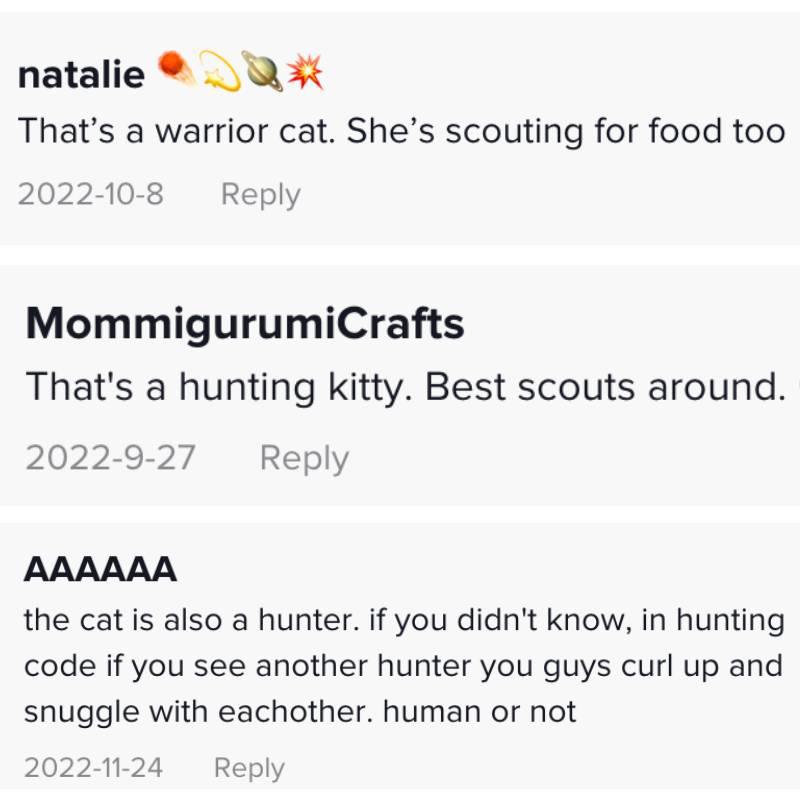Click the line starting "code if you see another hunter"
Viewport: 800px width, 800px height.
pos(404,666)
